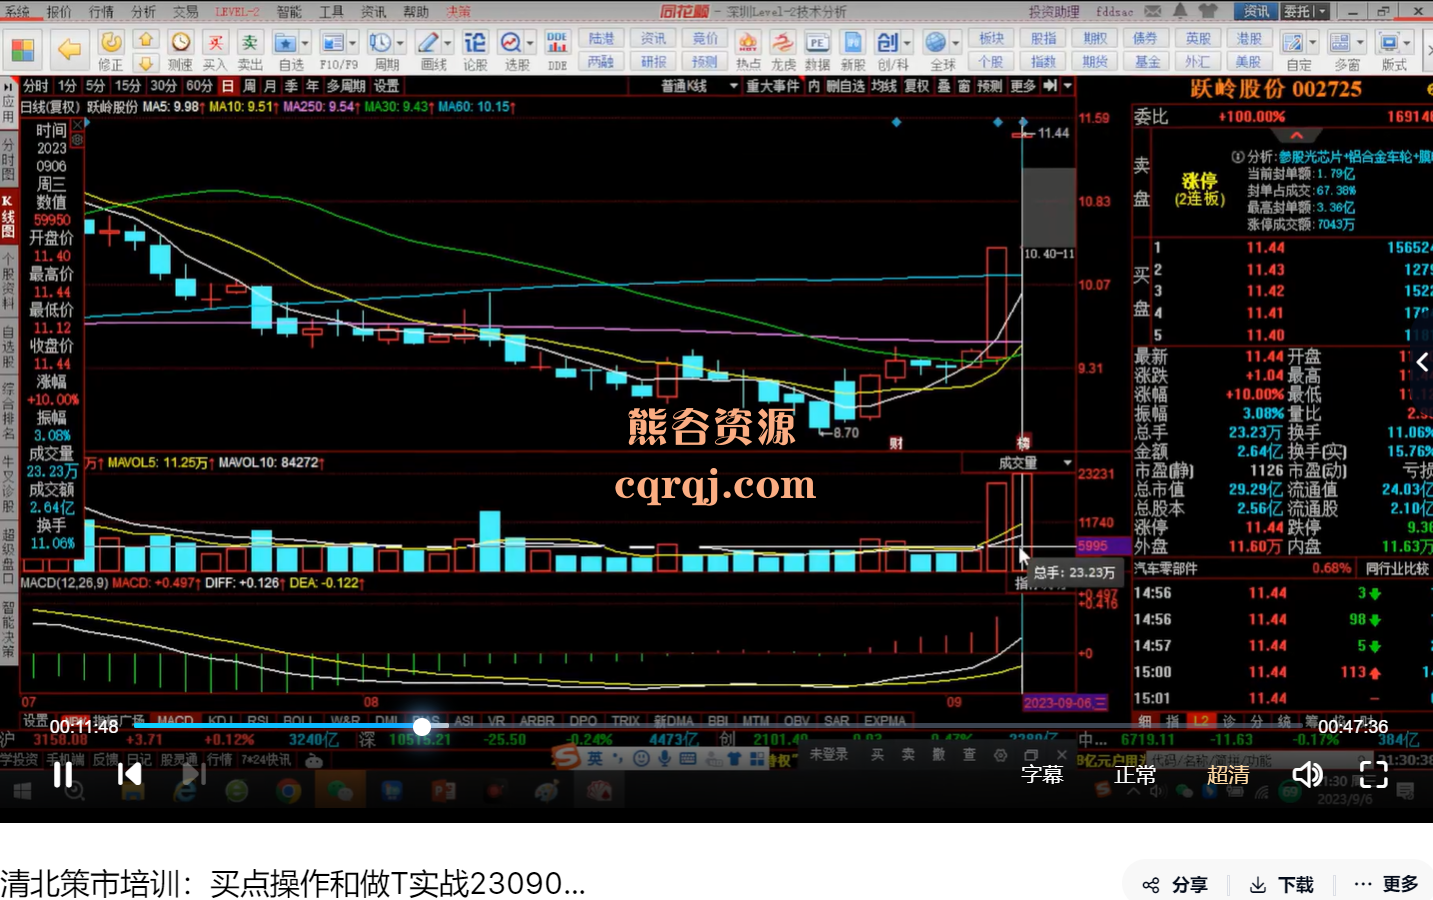The width and height of the screenshot is (1433, 900).
Task: Click the 周期 period clock icon
Action: (x=380, y=43)
